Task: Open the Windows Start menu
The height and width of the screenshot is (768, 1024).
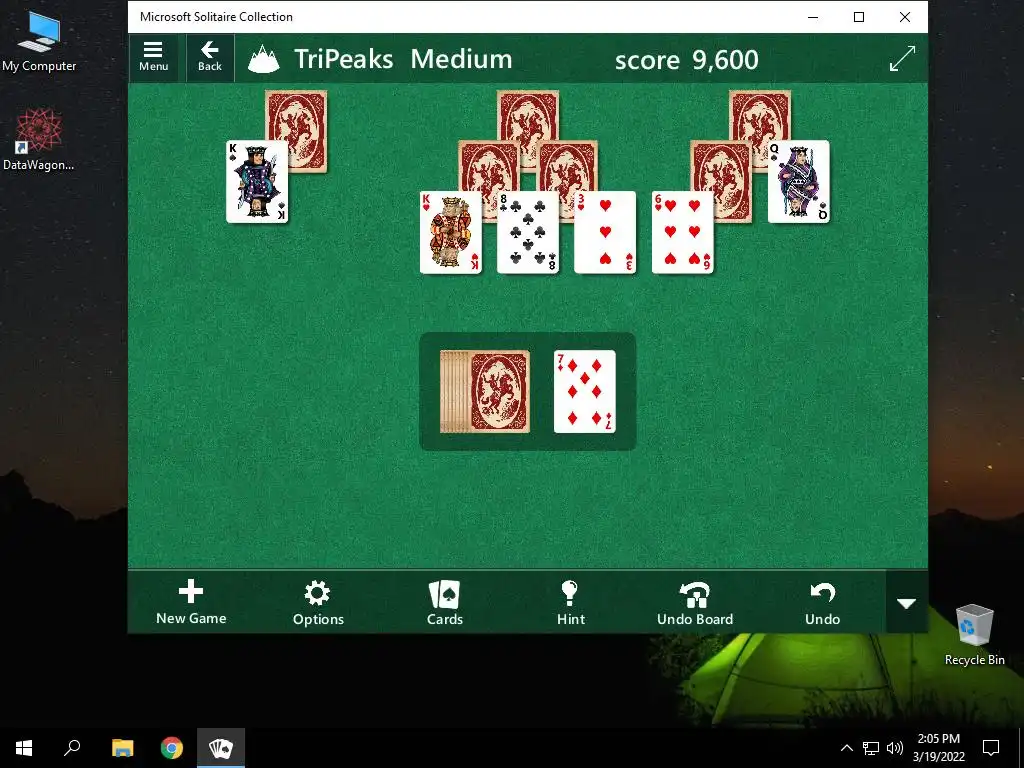Action: pyautogui.click(x=24, y=748)
